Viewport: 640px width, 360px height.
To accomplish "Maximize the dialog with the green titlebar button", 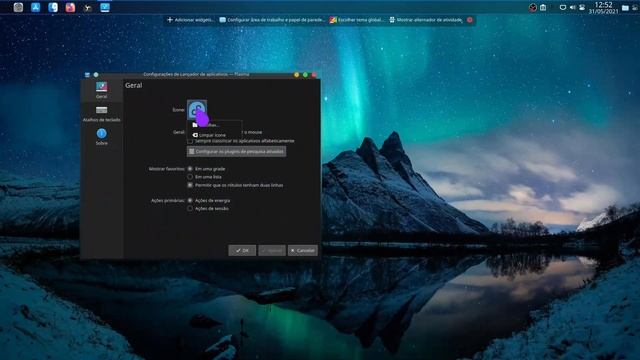I will pos(305,75).
